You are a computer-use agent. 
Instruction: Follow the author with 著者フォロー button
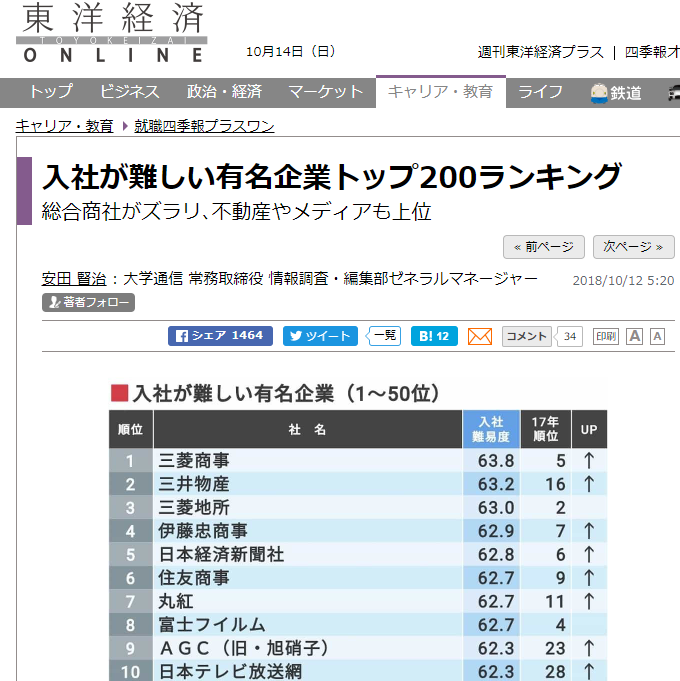pyautogui.click(x=88, y=302)
